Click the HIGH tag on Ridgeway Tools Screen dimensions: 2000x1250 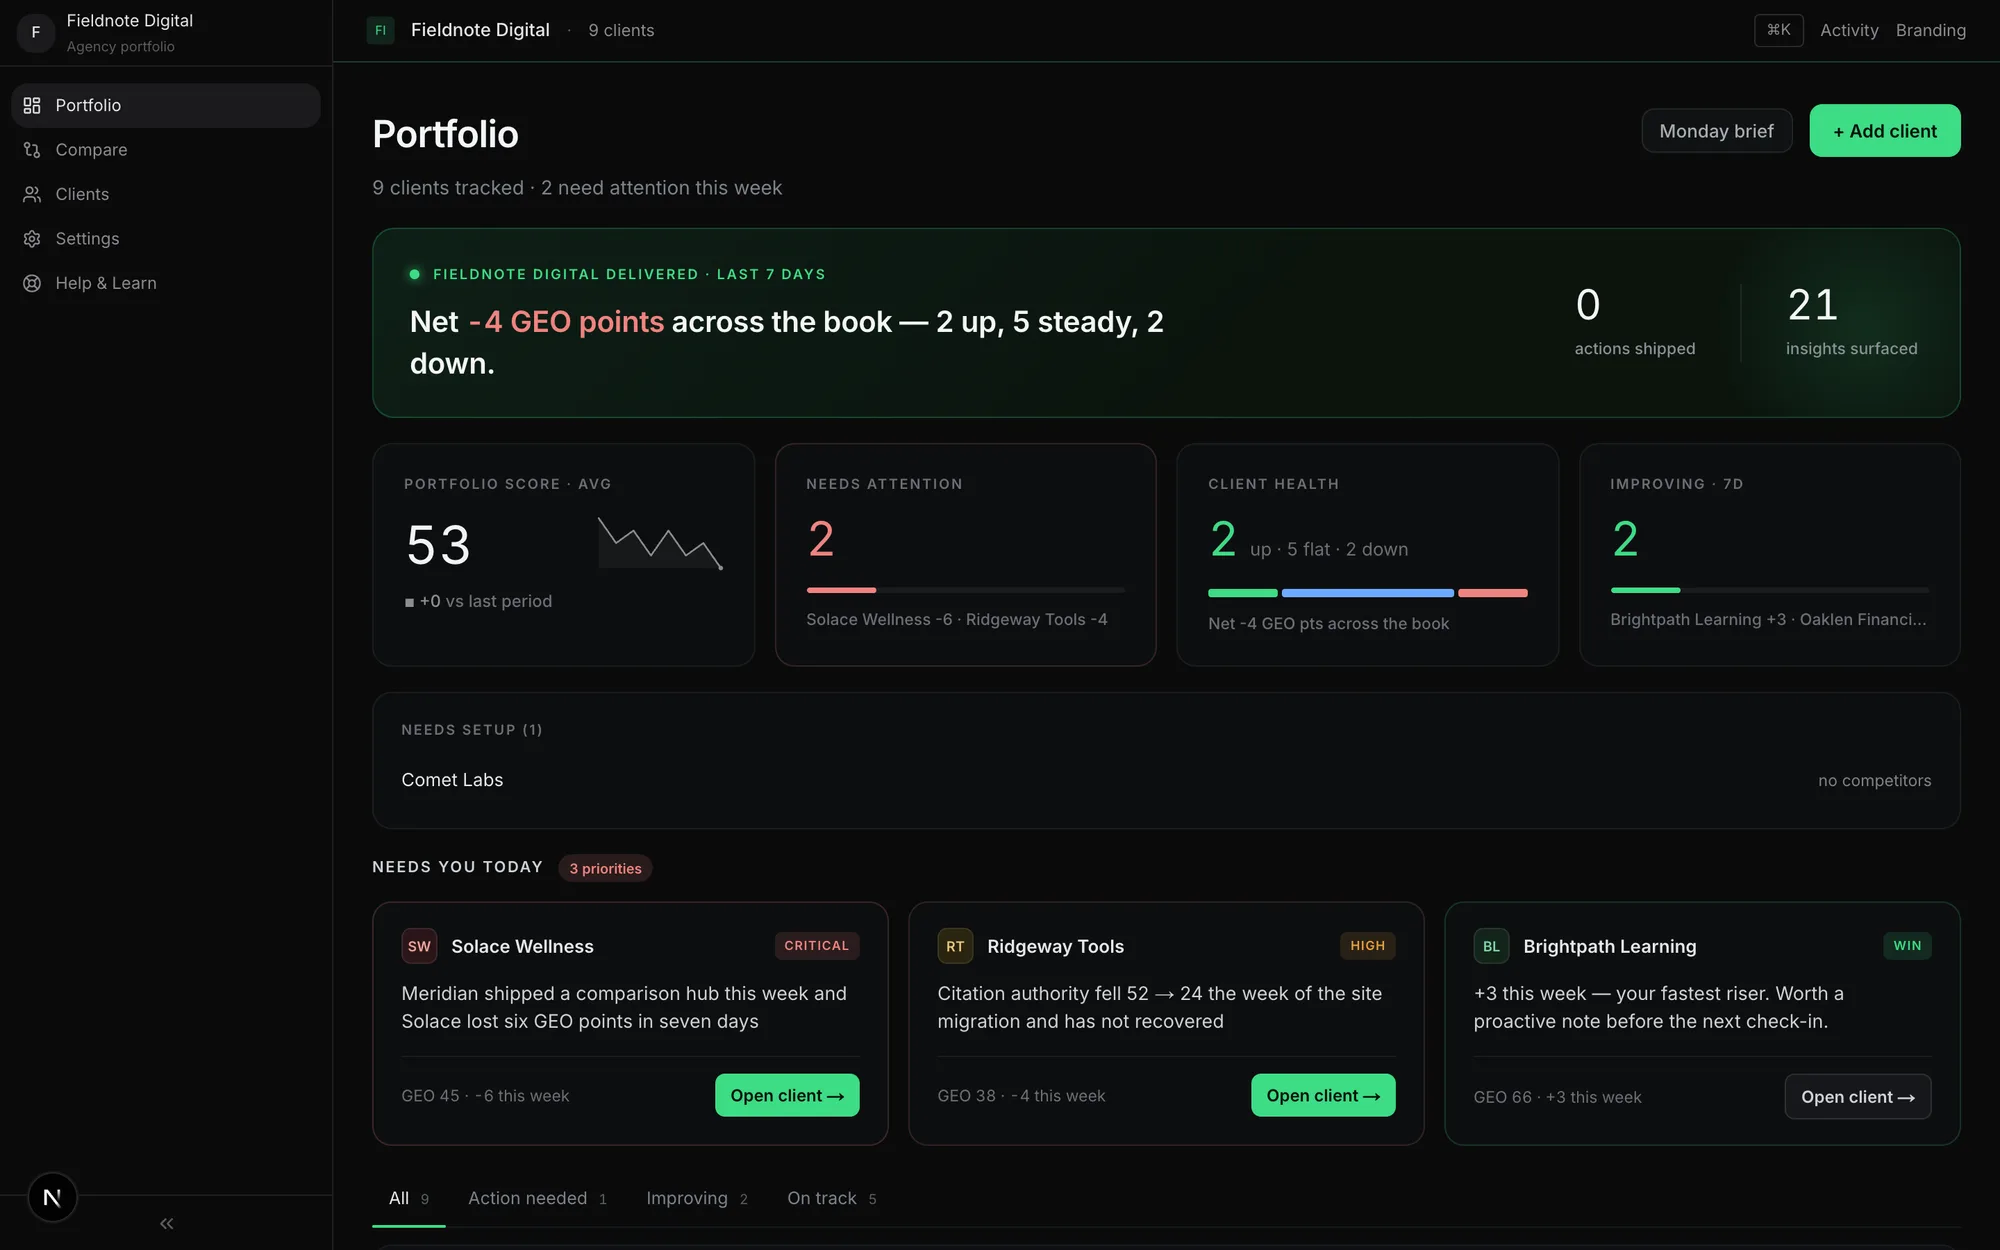pyautogui.click(x=1367, y=946)
